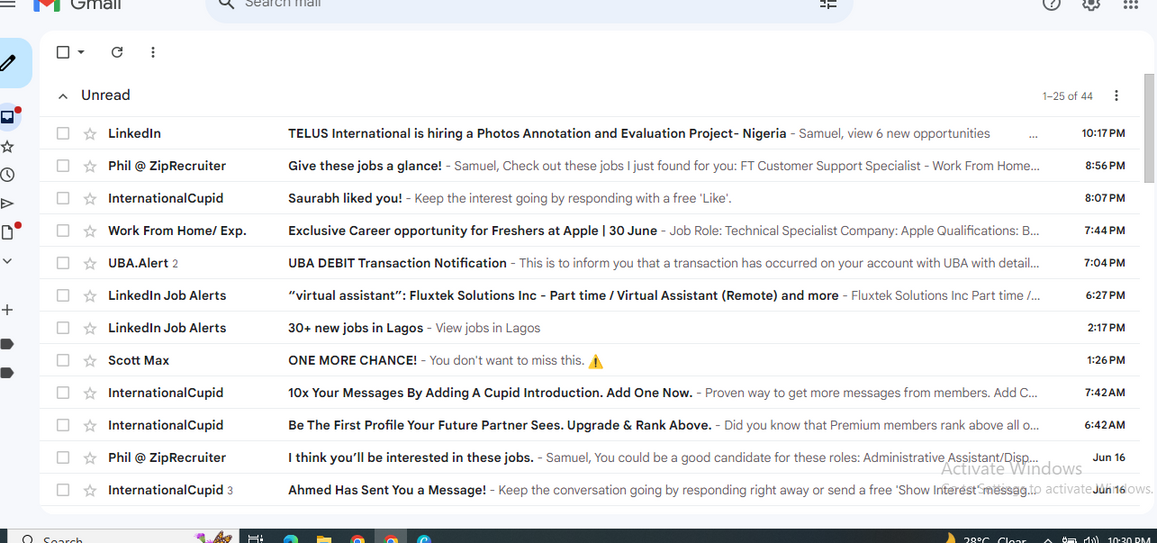Screen dimensions: 1157x543
Task: Refresh the mail list
Action: pyautogui.click(x=117, y=52)
